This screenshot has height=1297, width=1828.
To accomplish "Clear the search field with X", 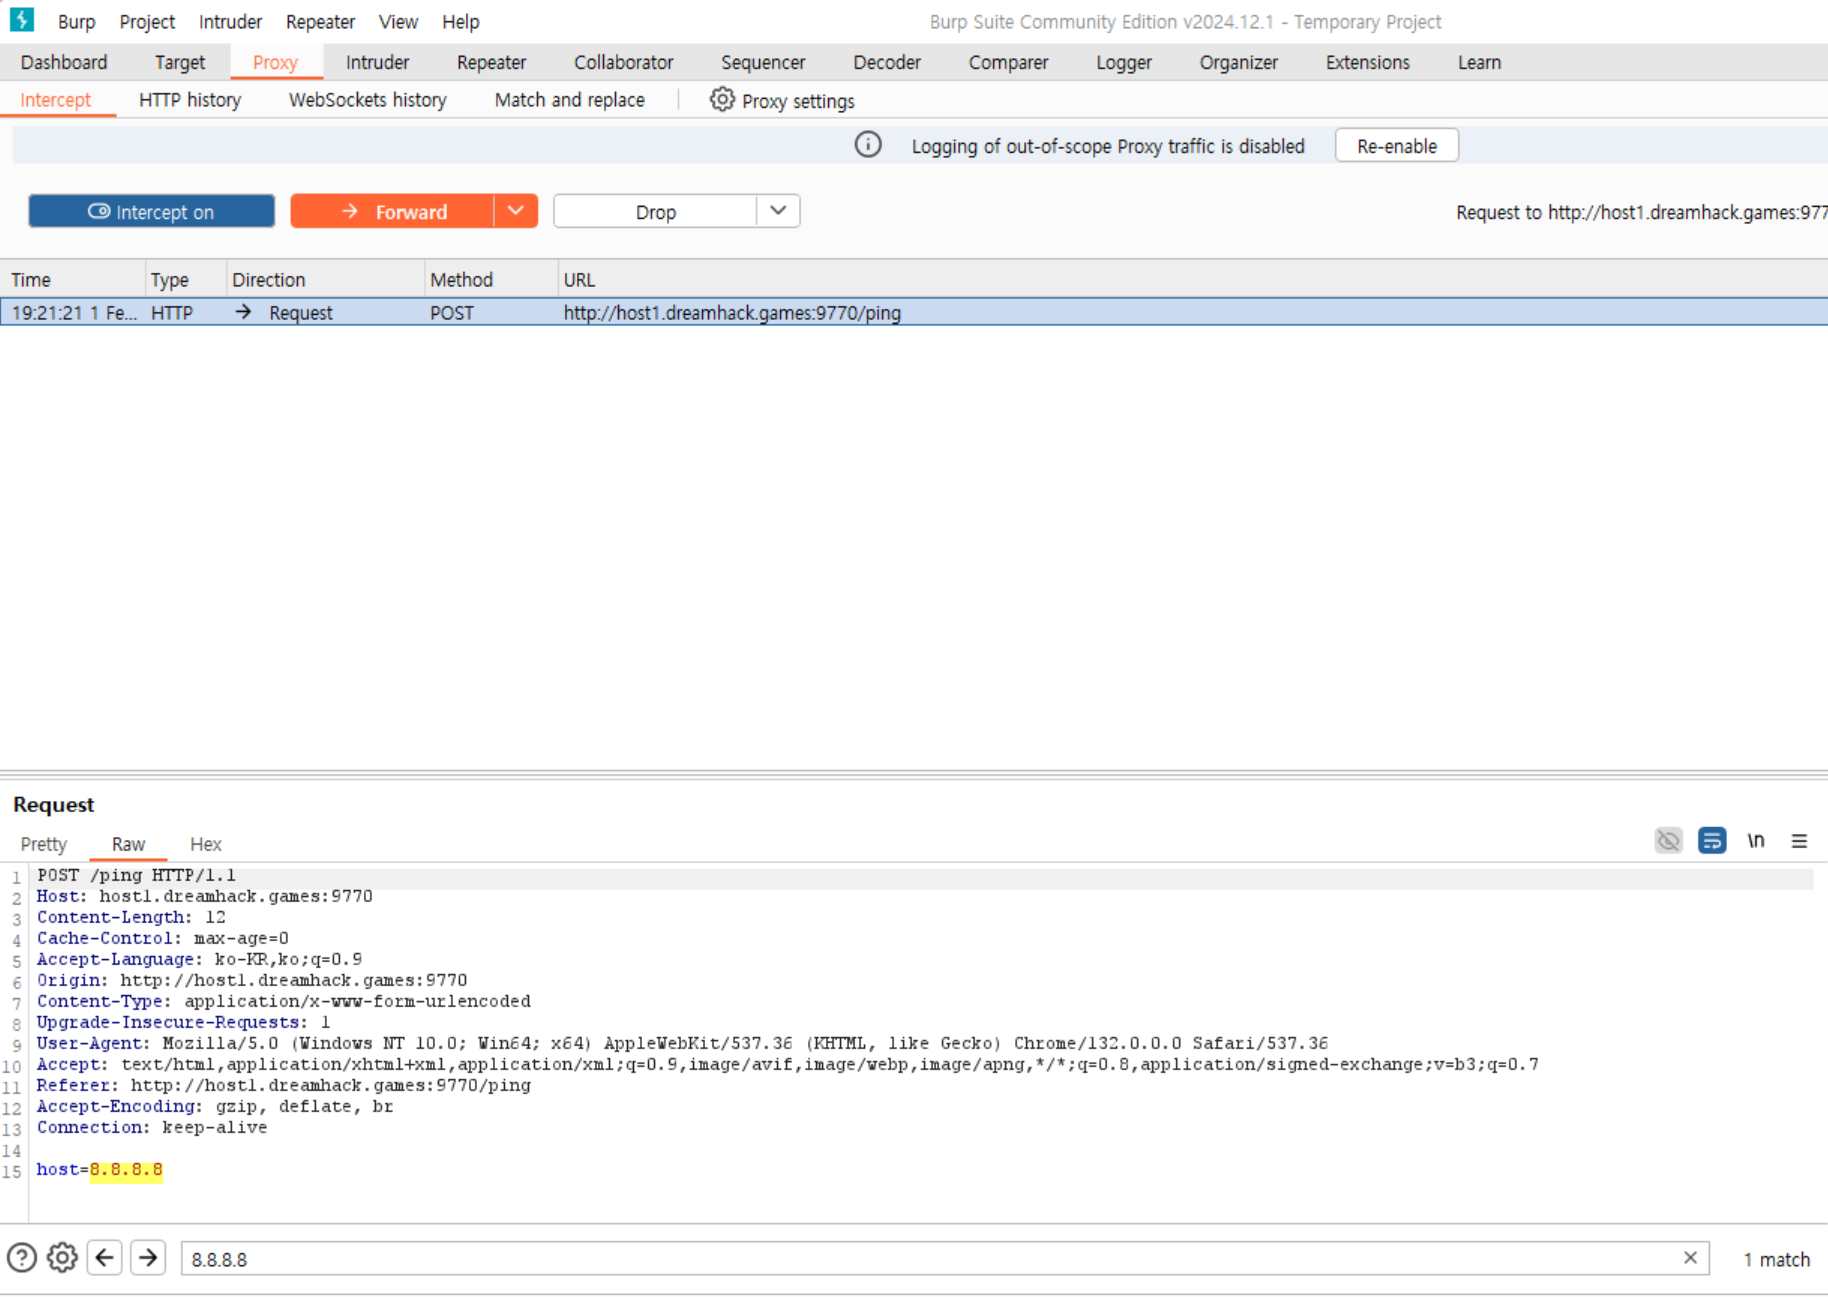I will (1690, 1258).
